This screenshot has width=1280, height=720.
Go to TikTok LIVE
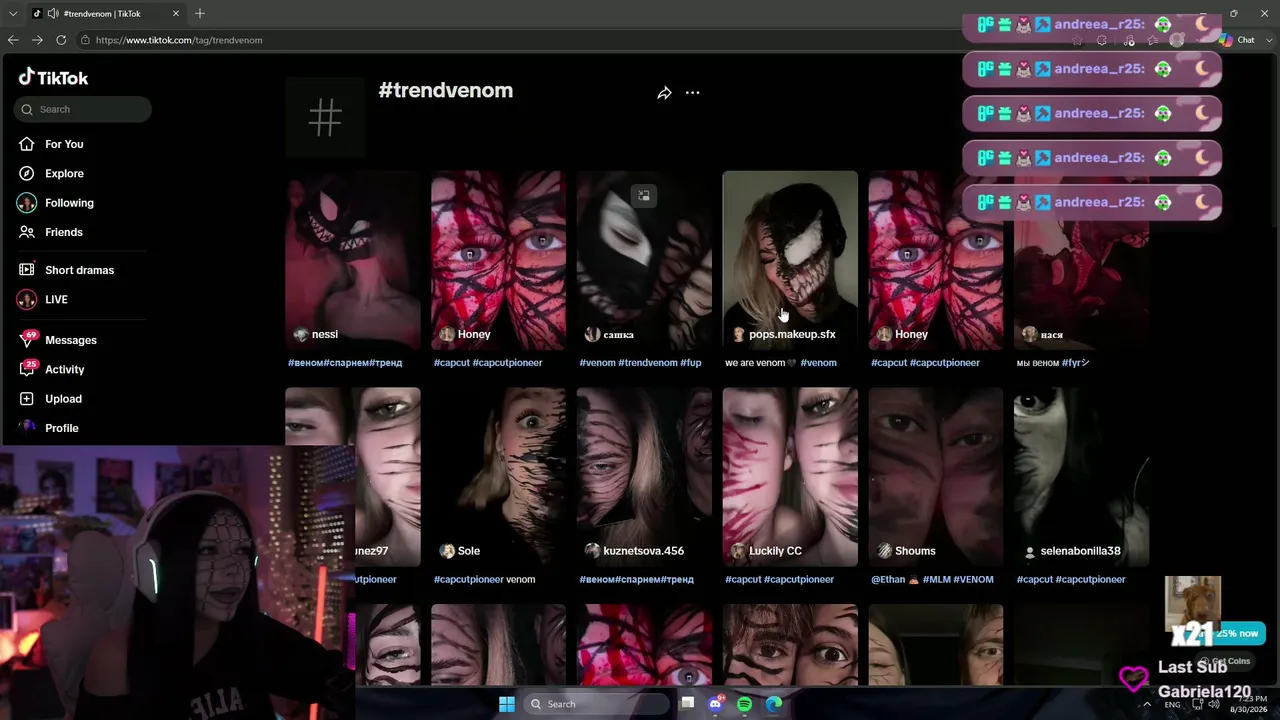56,299
